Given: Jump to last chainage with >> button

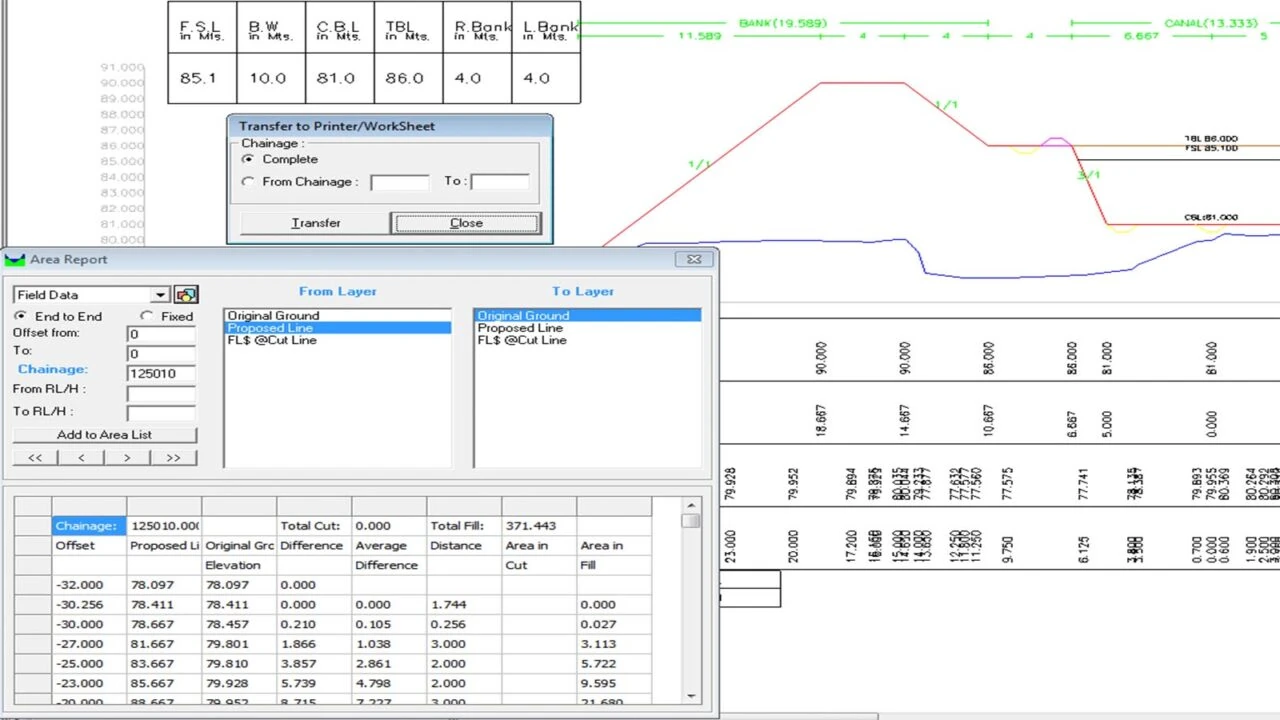Looking at the screenshot, I should click(174, 457).
